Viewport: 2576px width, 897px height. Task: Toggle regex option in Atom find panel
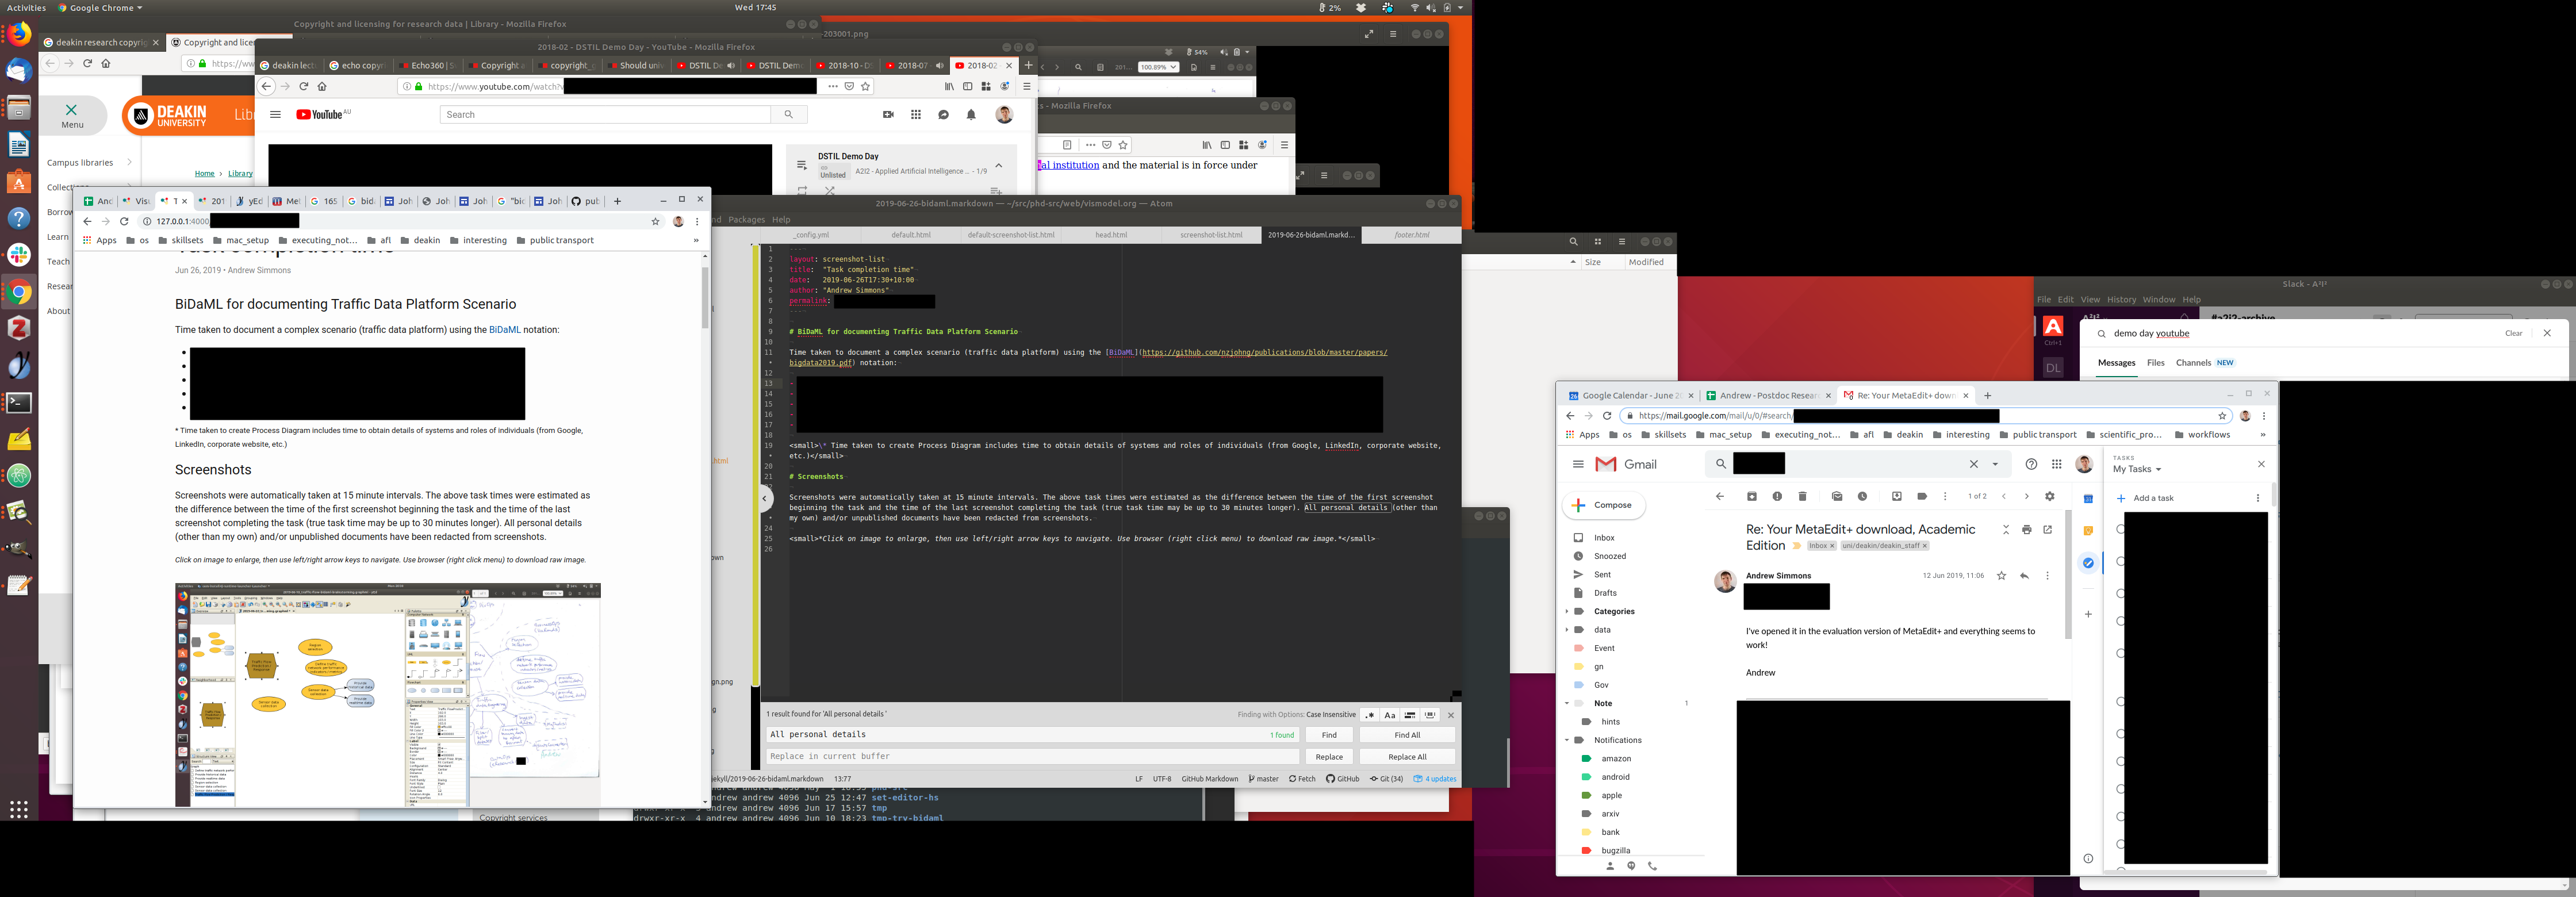click(1369, 715)
